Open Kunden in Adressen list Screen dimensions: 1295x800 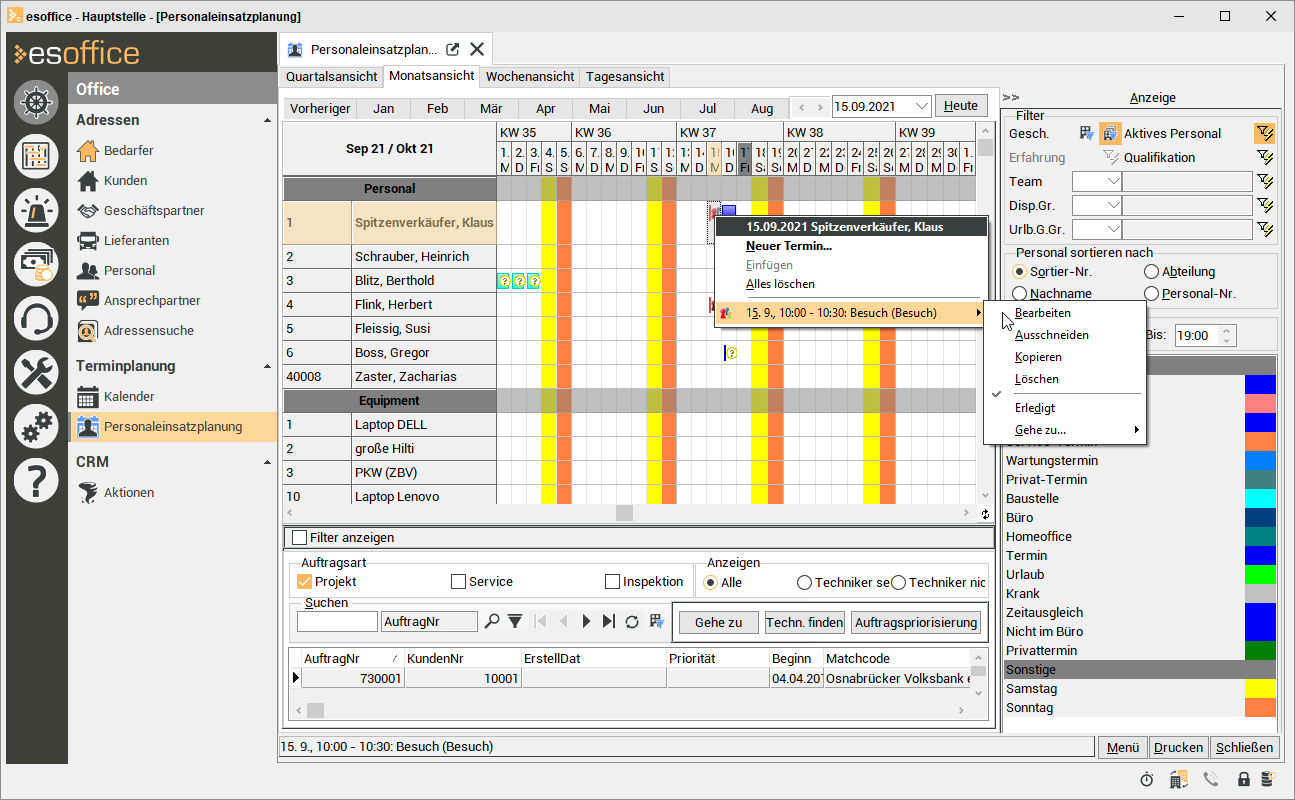tap(125, 180)
